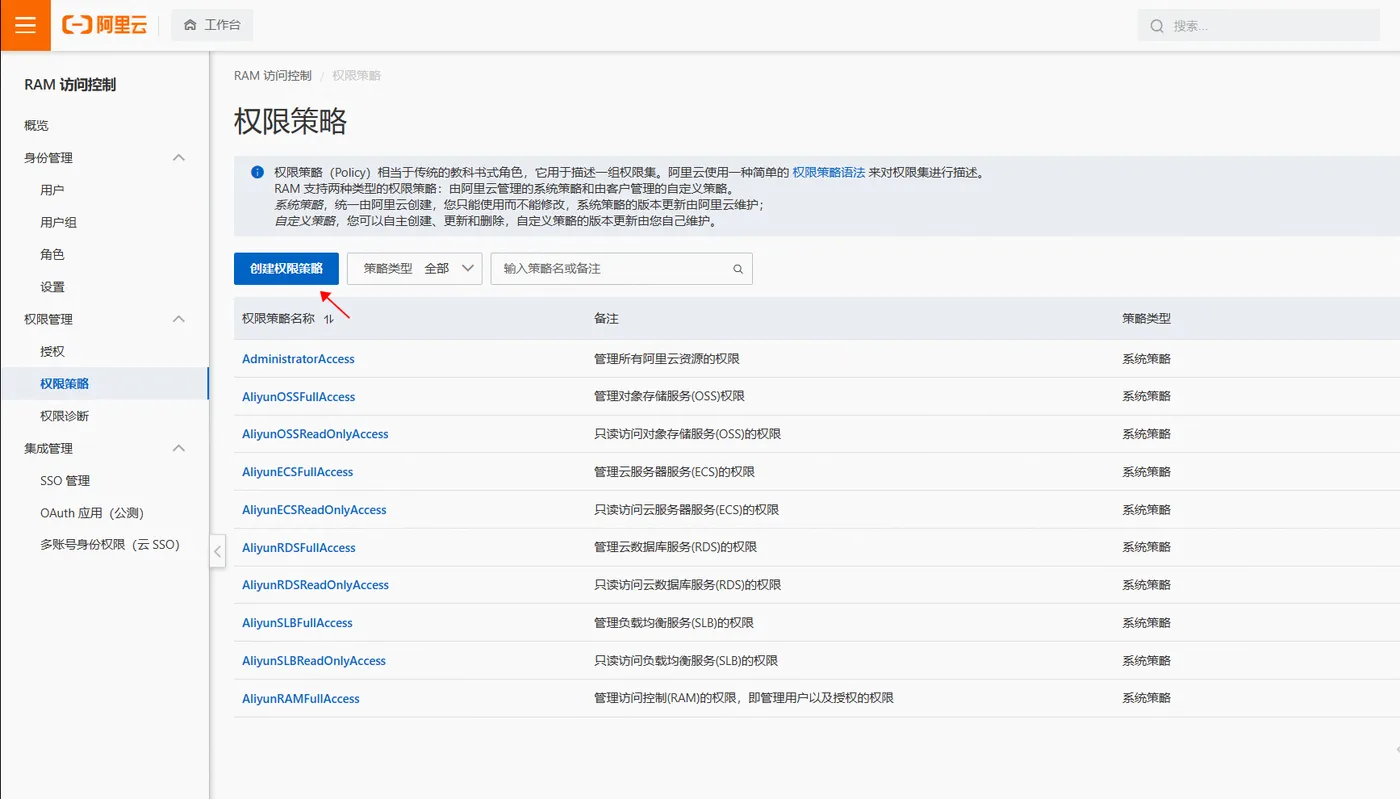This screenshot has width=1400, height=799.
Task: Sort by 权限策略名称 sort icon
Action: point(328,319)
